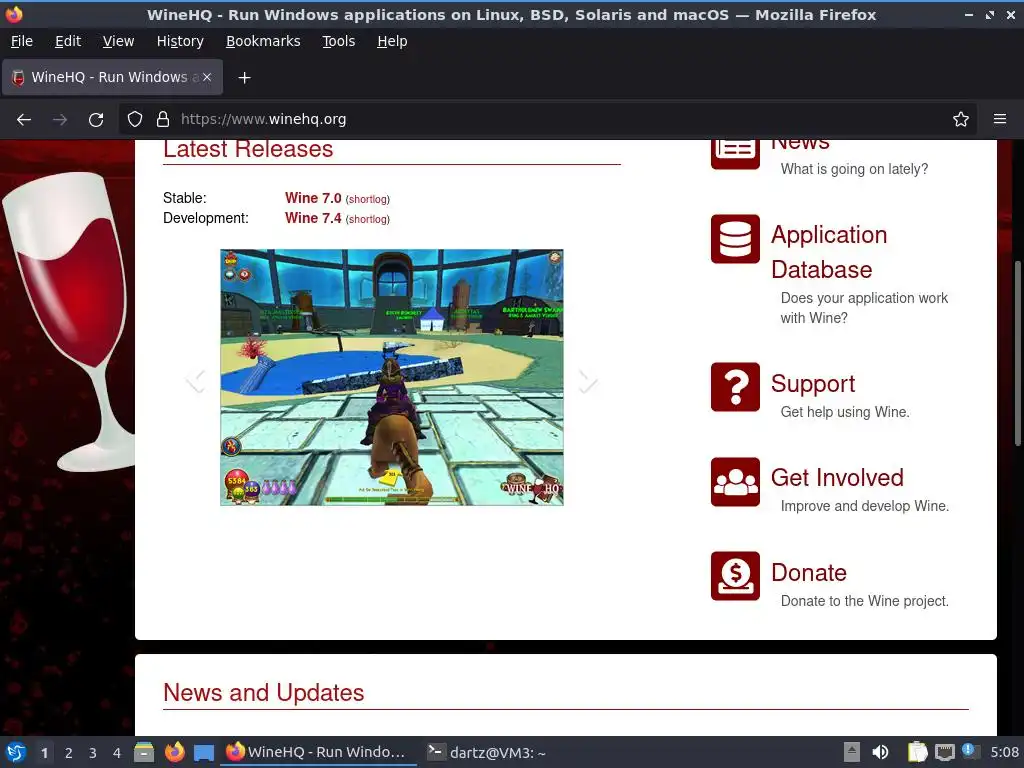This screenshot has height=768, width=1024.
Task: Click the 'Donate to the Wine project.' text
Action: [x=865, y=601]
